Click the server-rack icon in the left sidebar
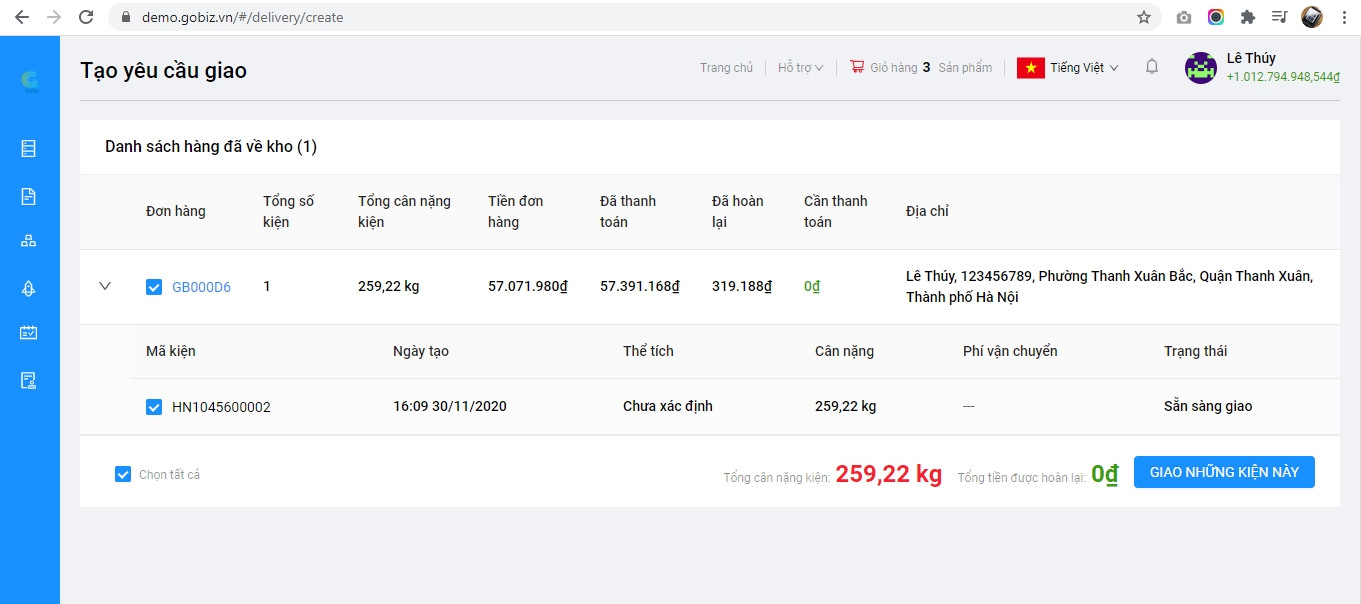The width and height of the screenshot is (1361, 604). click(29, 149)
